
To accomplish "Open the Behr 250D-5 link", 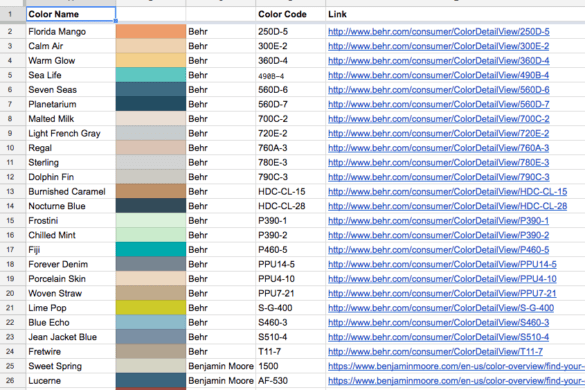I will tap(438, 32).
